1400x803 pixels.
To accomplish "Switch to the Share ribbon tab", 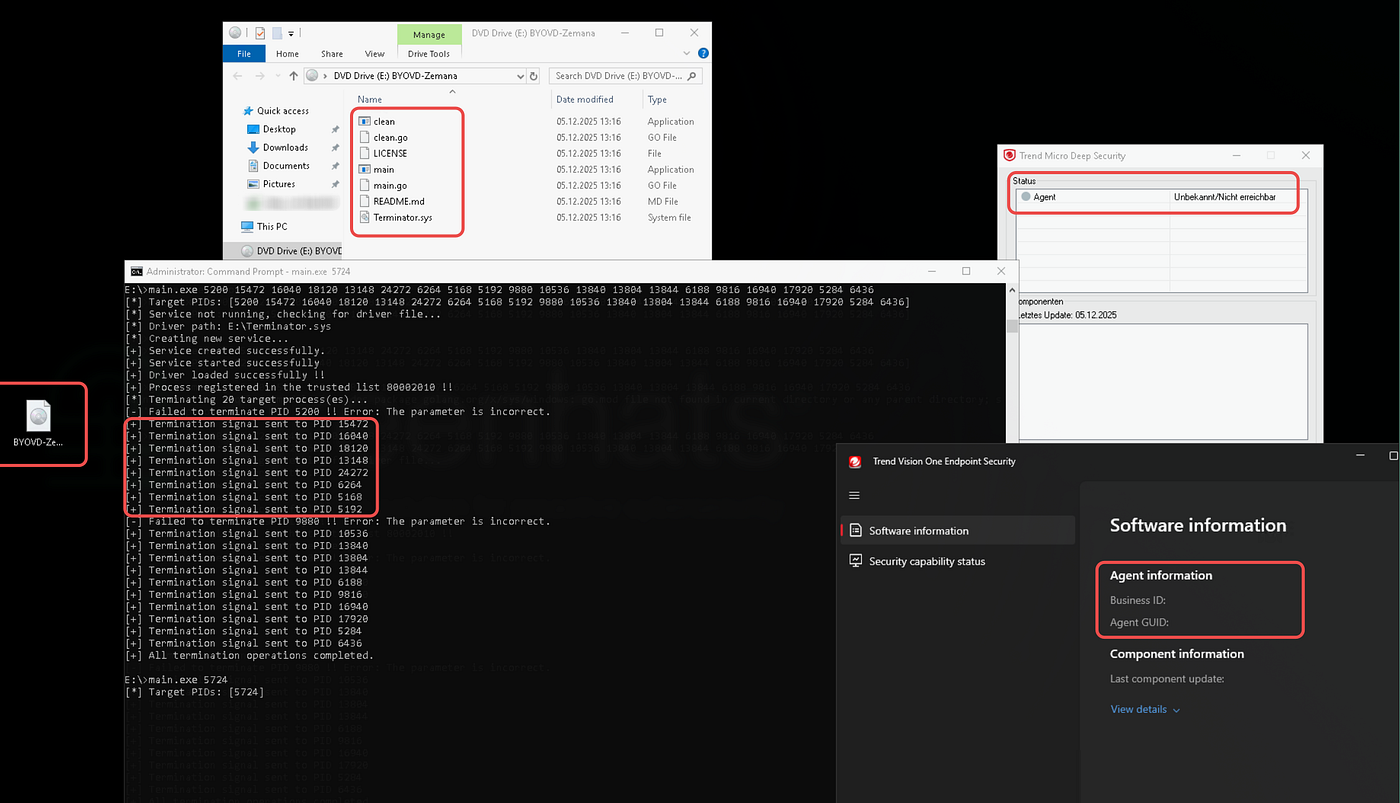I will click(x=332, y=54).
